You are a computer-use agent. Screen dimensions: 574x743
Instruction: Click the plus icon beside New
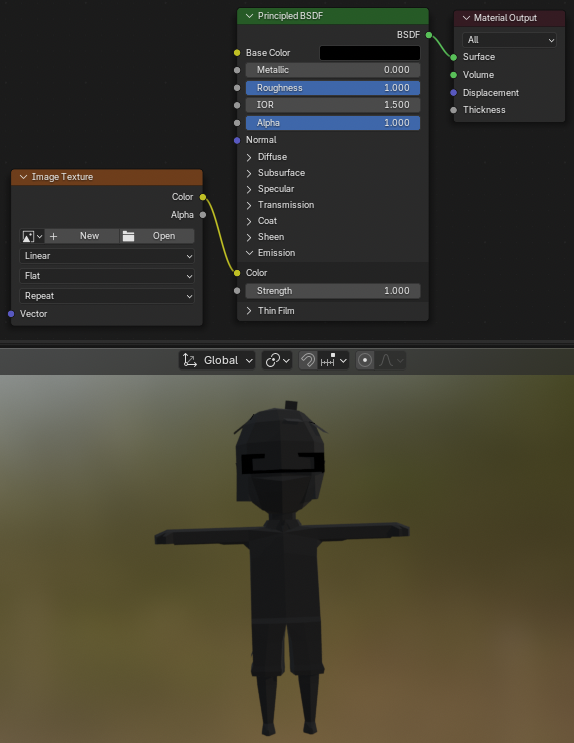pyautogui.click(x=54, y=236)
